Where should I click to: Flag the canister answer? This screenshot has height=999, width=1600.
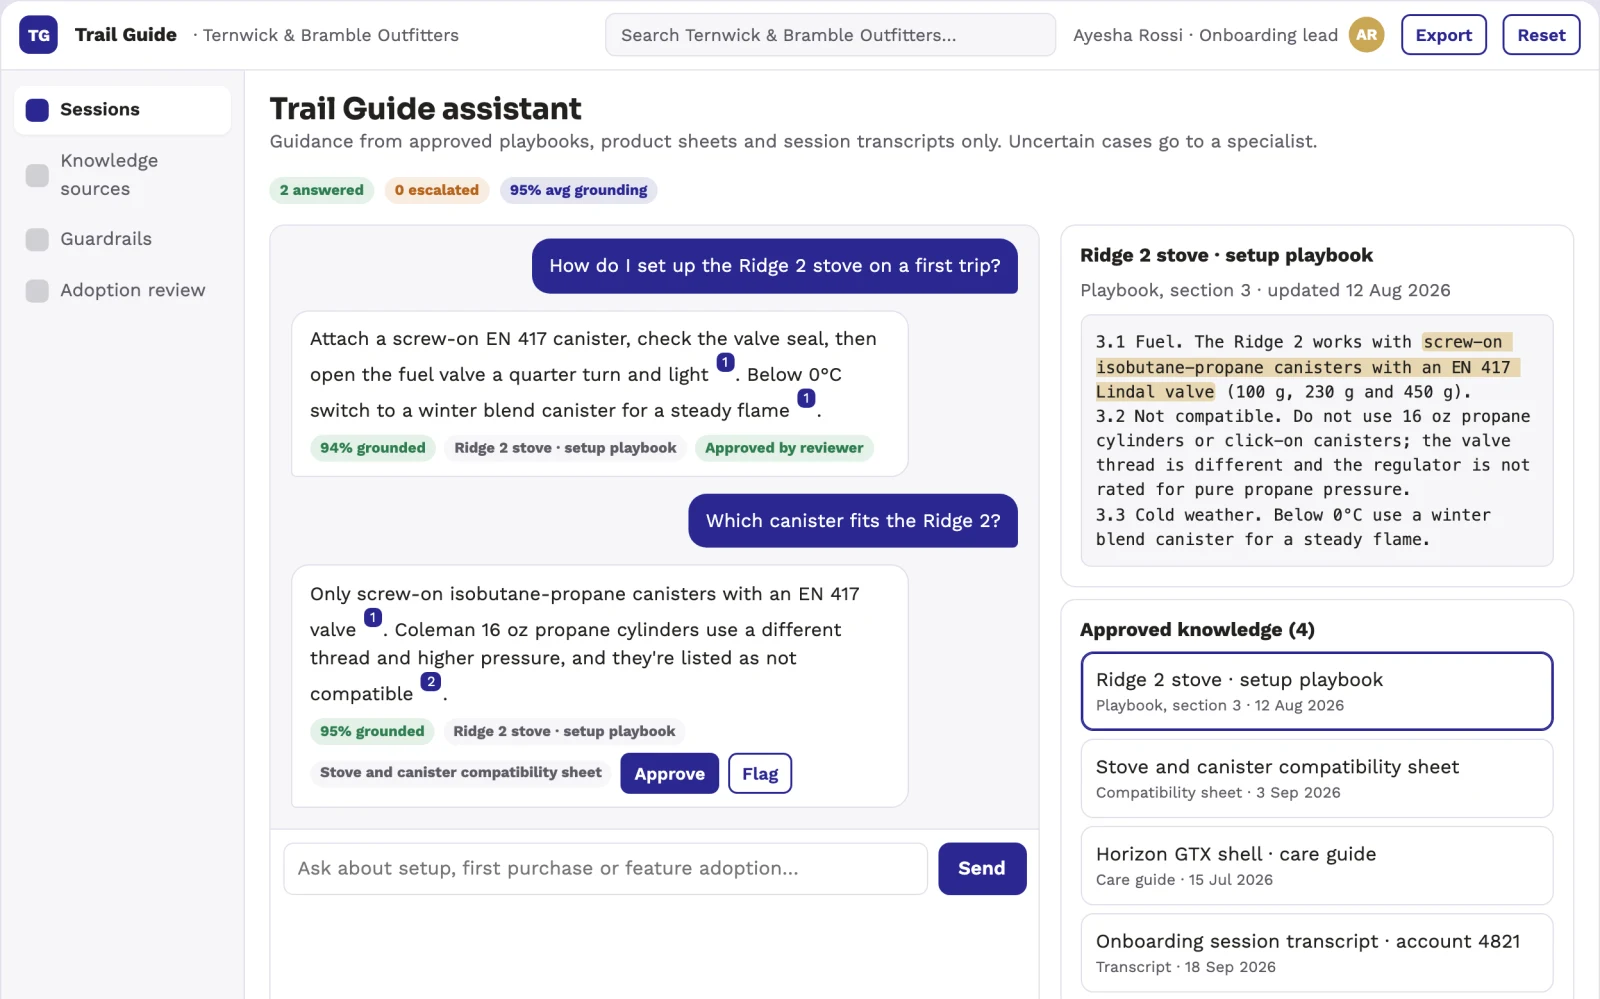pyautogui.click(x=760, y=774)
